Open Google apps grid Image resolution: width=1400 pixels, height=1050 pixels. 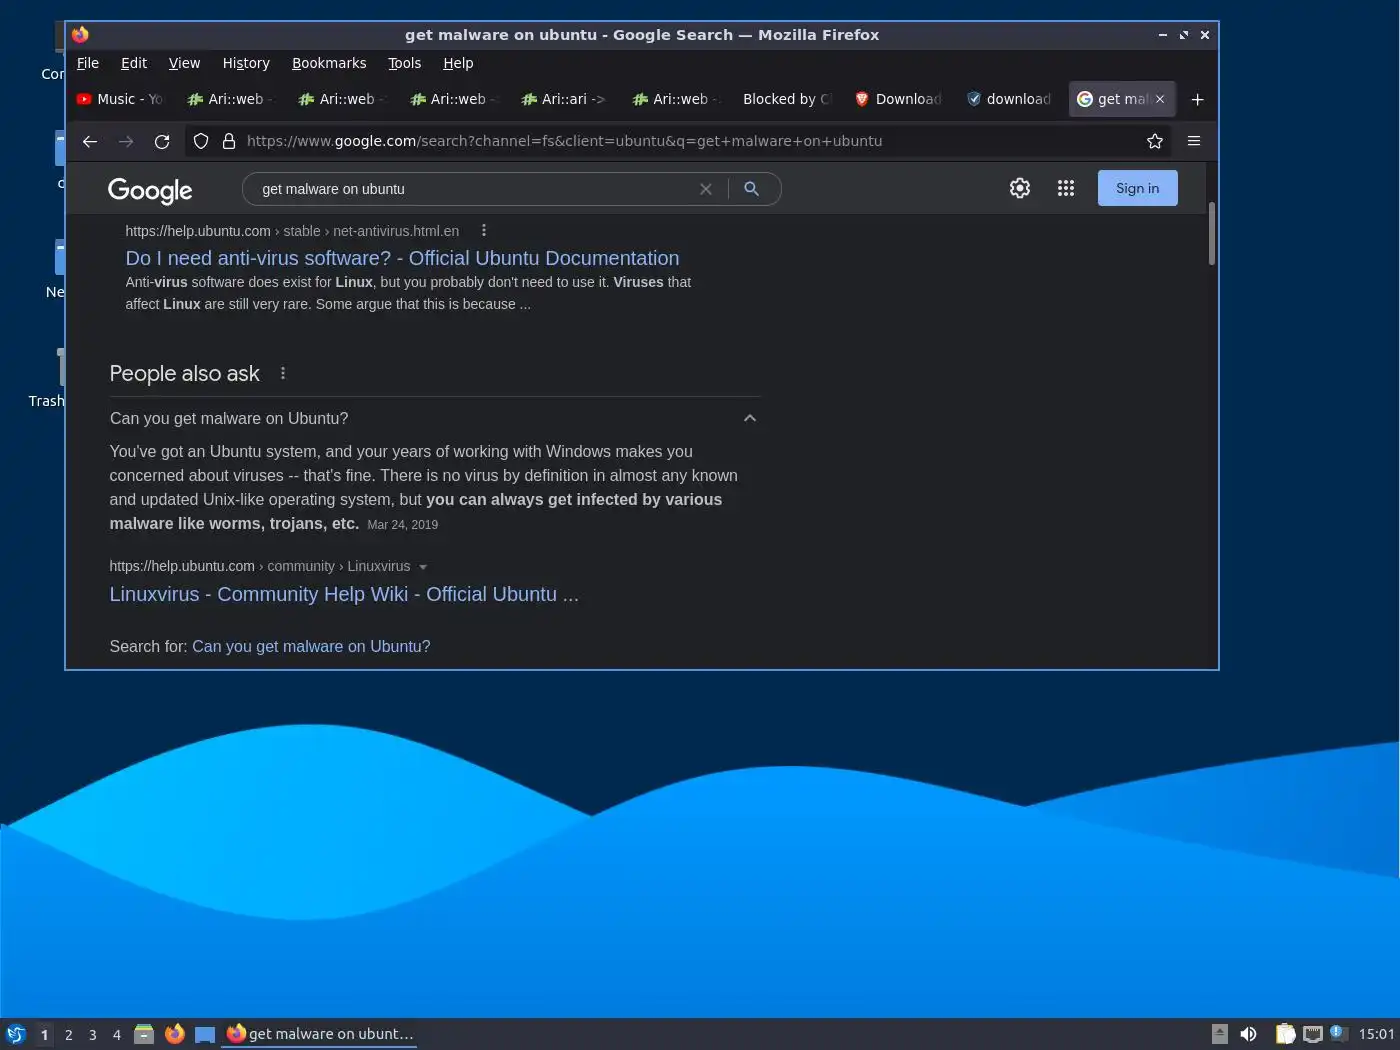pyautogui.click(x=1066, y=188)
